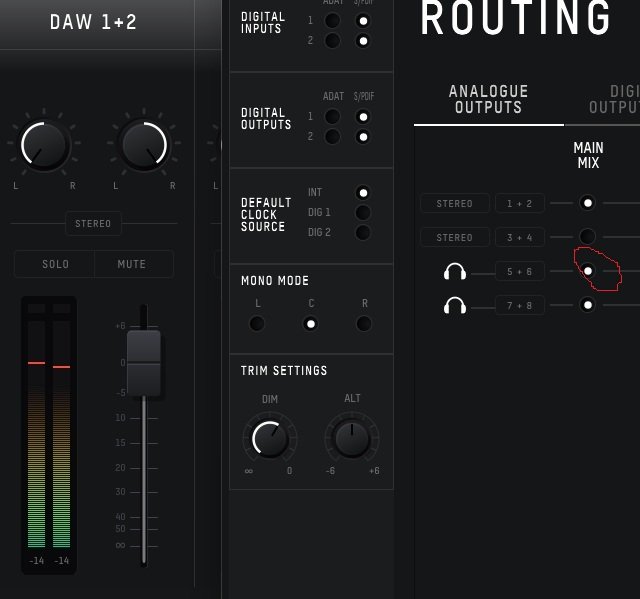Toggle Main Mix routing for 7 + 8
The image size is (640, 599).
point(588,304)
